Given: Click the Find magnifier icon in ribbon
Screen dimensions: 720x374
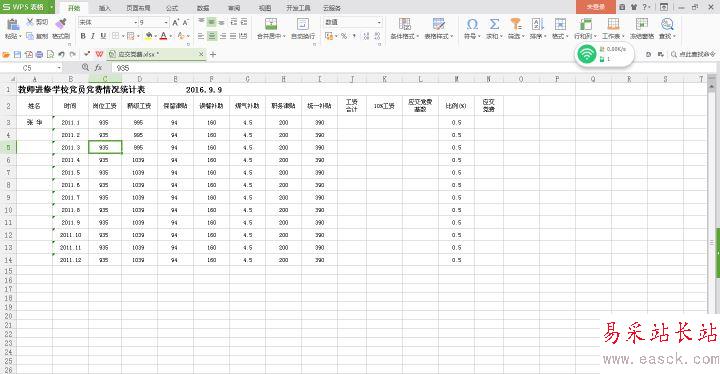Looking at the screenshot, I should [x=667, y=24].
